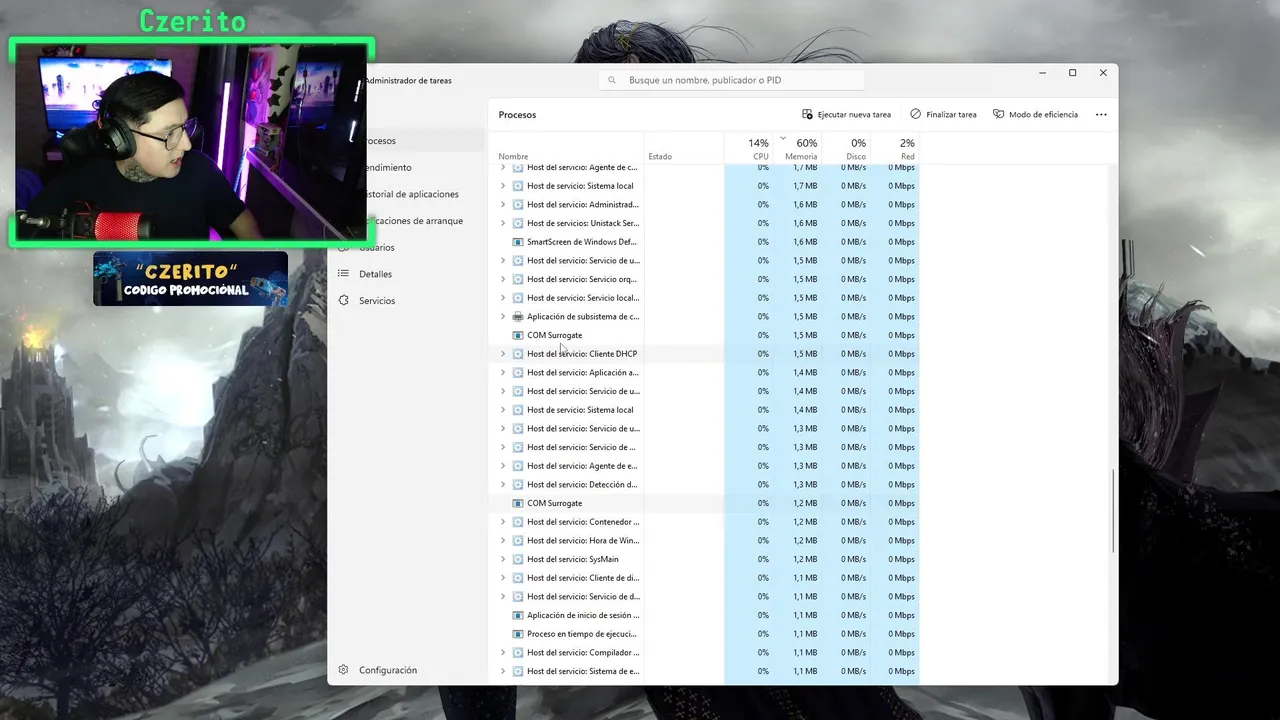The width and height of the screenshot is (1280, 720).
Task: Click the Configuración gear icon
Action: point(343,670)
